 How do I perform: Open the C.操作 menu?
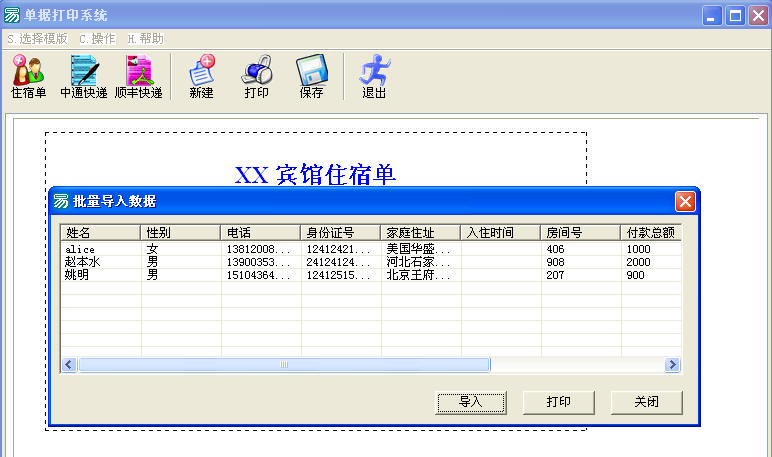click(97, 39)
